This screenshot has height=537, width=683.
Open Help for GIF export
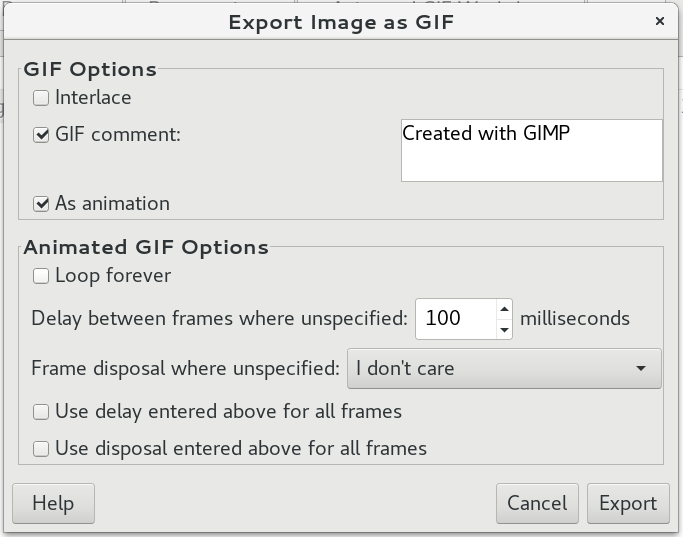(x=53, y=504)
